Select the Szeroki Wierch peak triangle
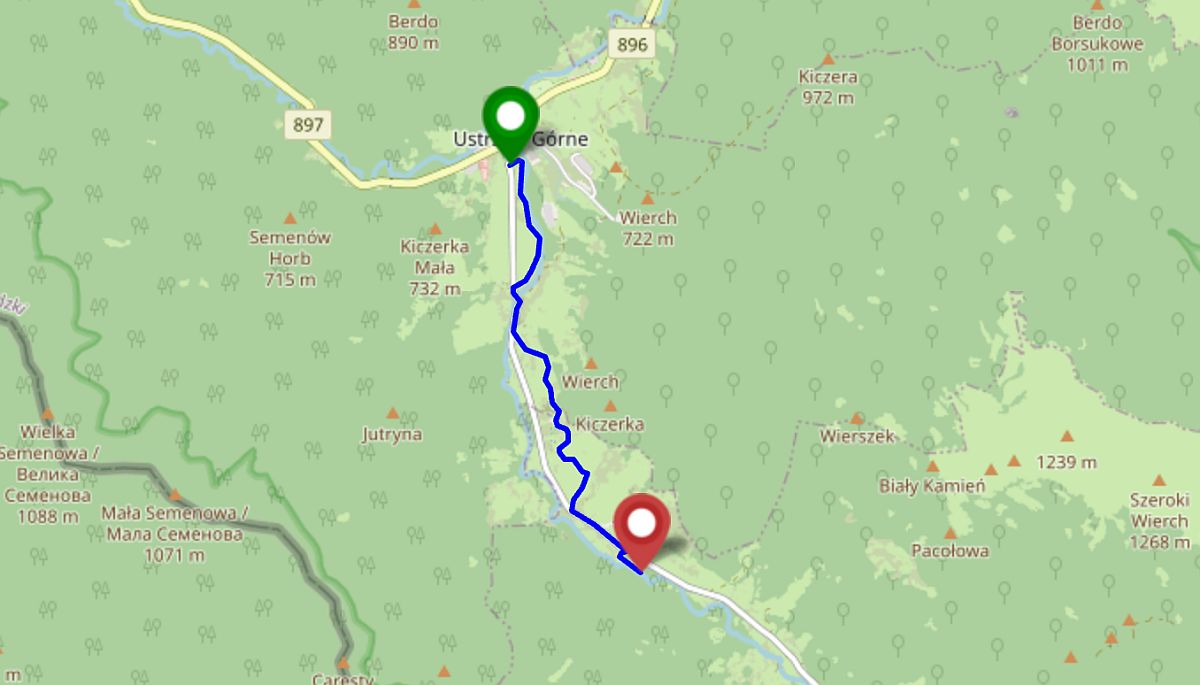 click(1159, 480)
